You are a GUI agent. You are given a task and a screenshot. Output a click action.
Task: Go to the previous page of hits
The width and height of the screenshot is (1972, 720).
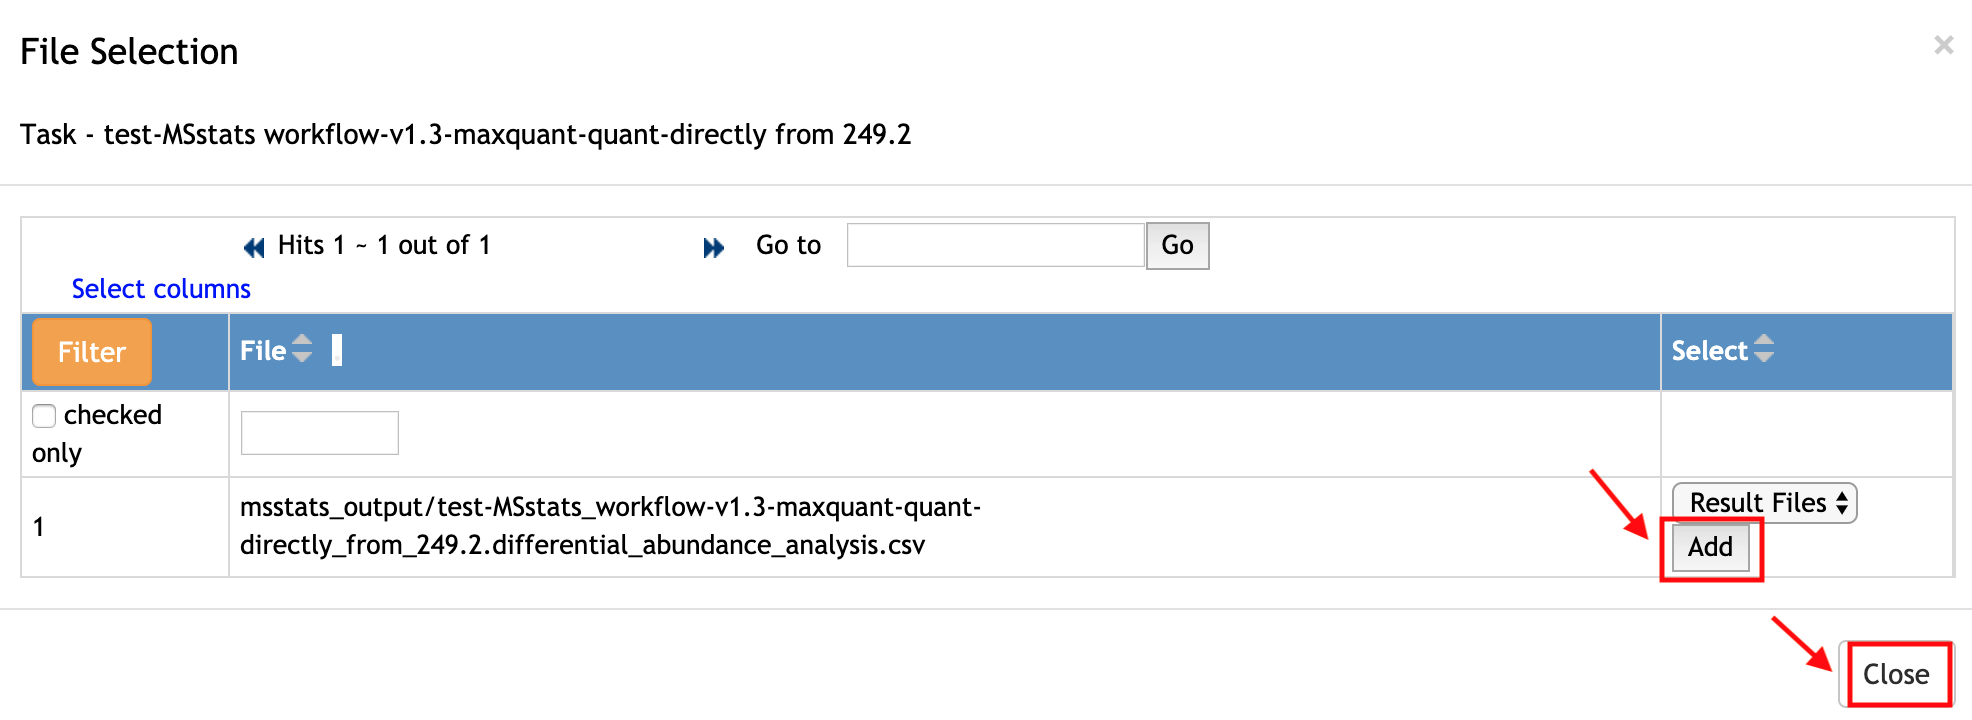pos(254,247)
